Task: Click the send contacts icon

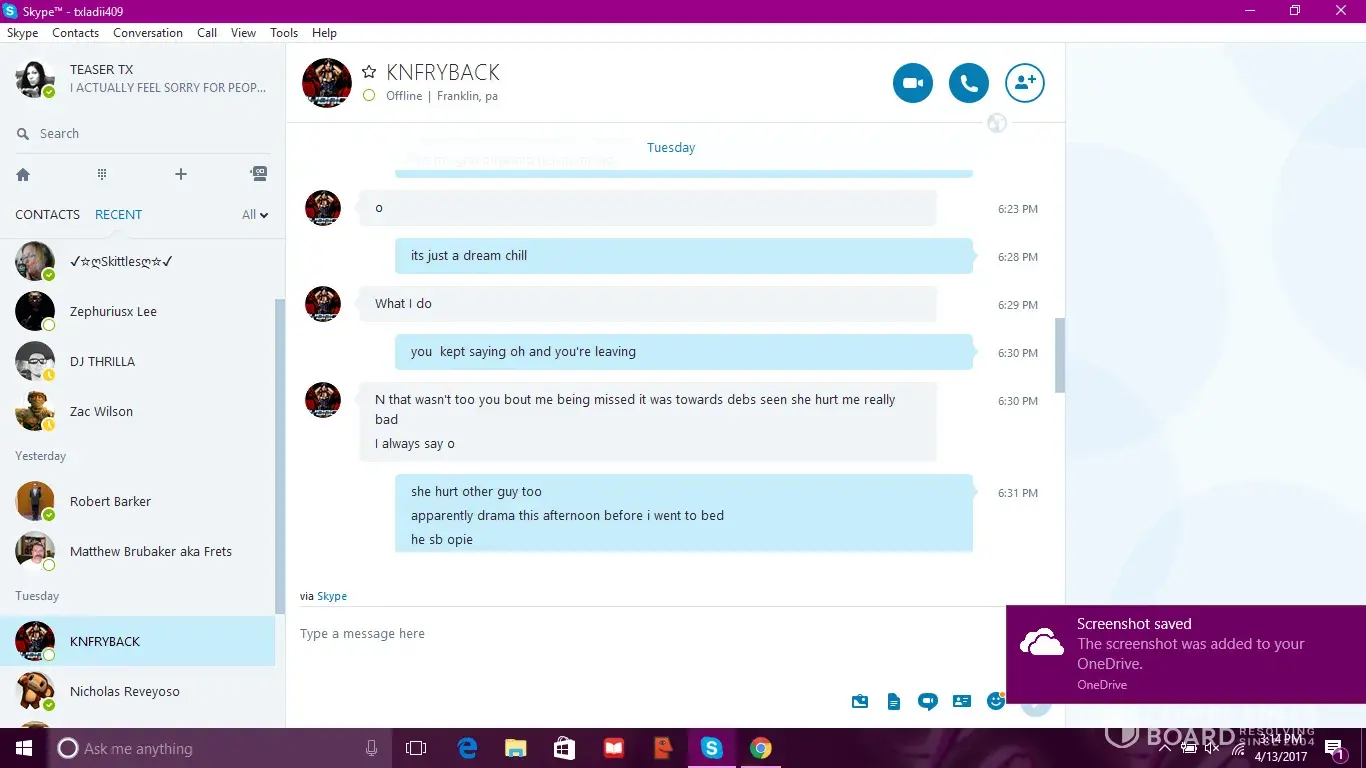Action: point(962,702)
